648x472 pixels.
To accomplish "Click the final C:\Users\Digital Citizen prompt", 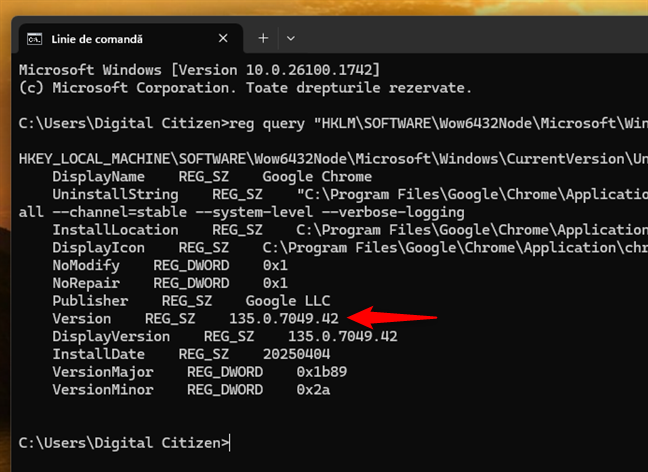I will pos(124,443).
